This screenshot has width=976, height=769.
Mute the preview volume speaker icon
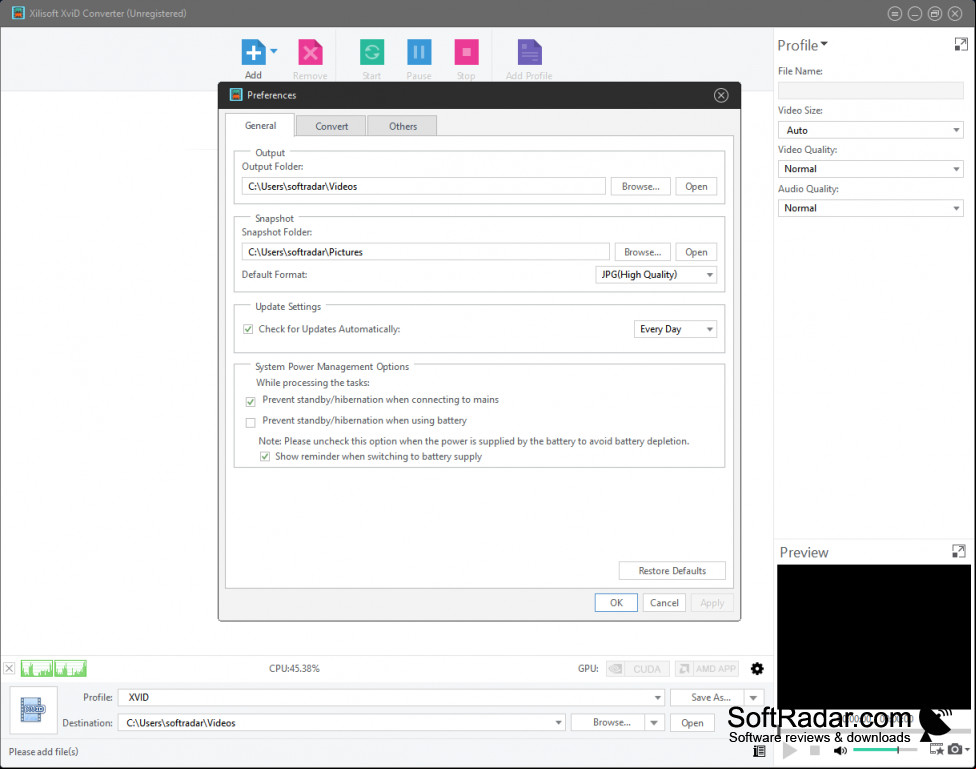click(840, 750)
